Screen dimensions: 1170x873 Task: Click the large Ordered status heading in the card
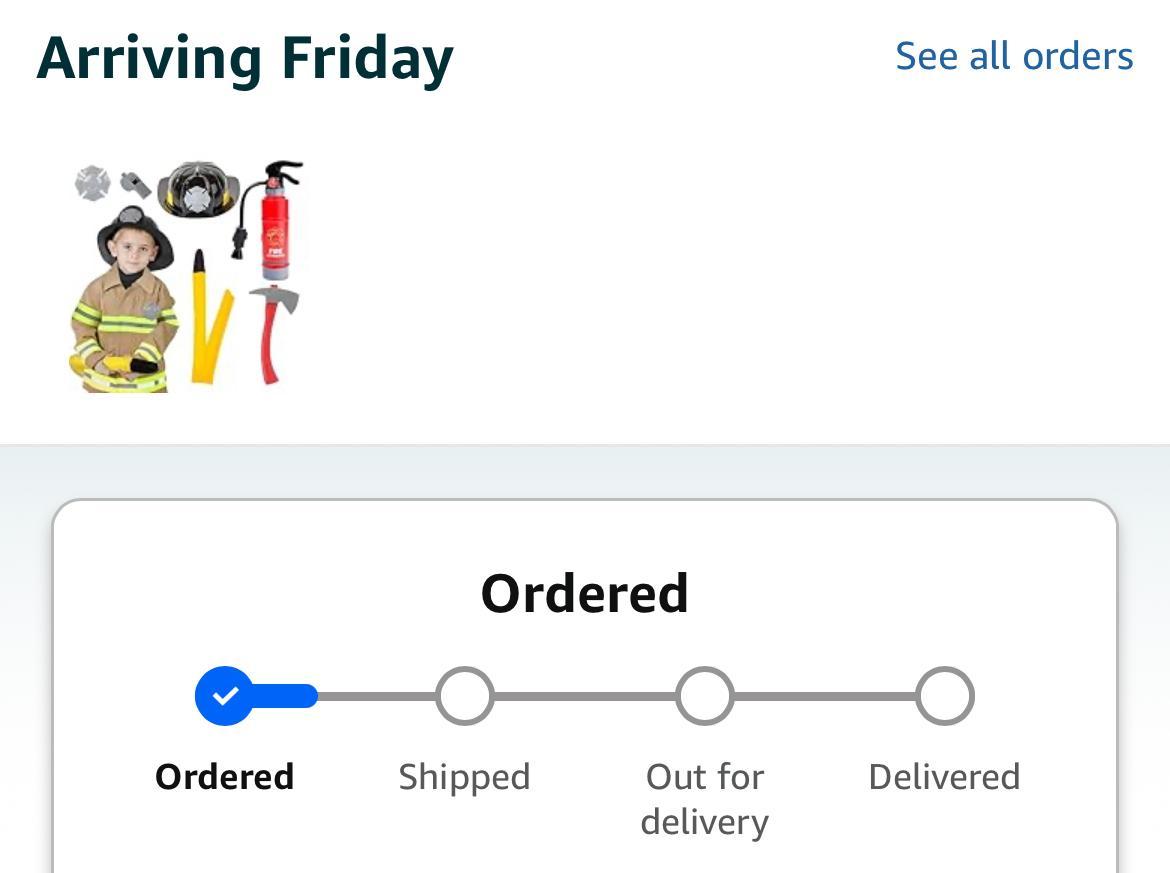[x=585, y=593]
